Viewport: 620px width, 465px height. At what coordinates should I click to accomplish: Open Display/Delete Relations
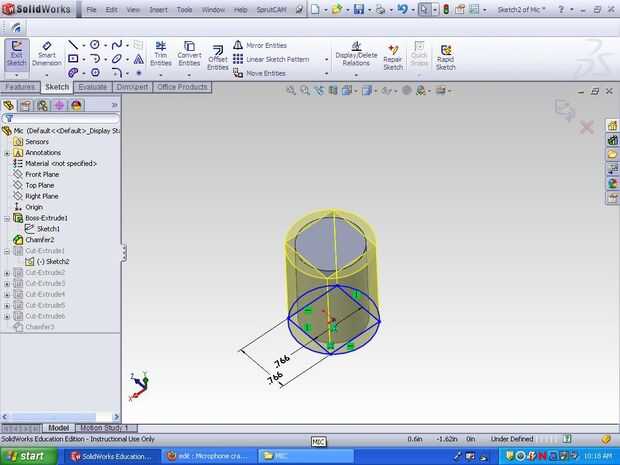[356, 54]
